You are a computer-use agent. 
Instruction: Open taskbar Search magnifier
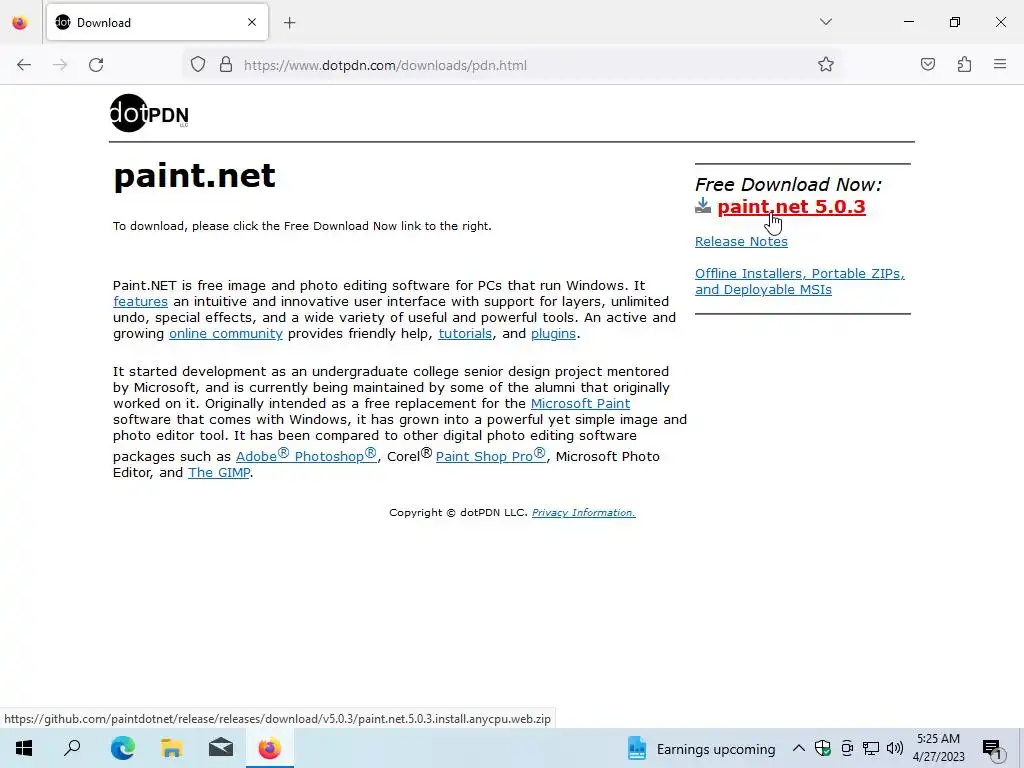pos(72,748)
